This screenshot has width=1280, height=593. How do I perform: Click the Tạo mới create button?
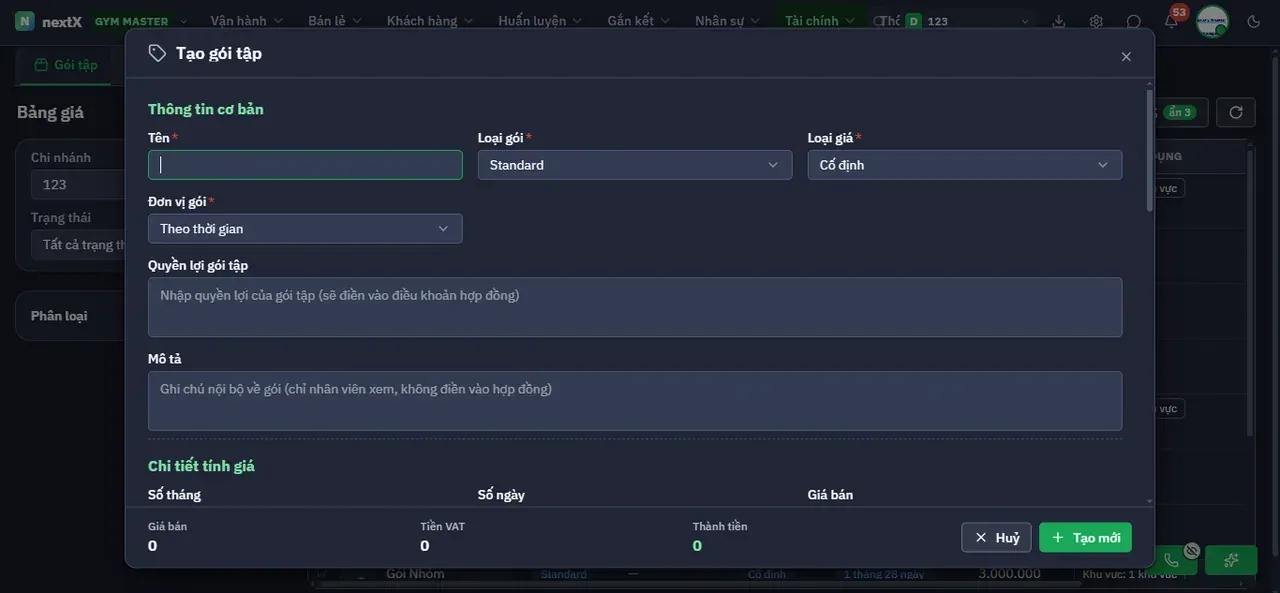click(x=1086, y=538)
